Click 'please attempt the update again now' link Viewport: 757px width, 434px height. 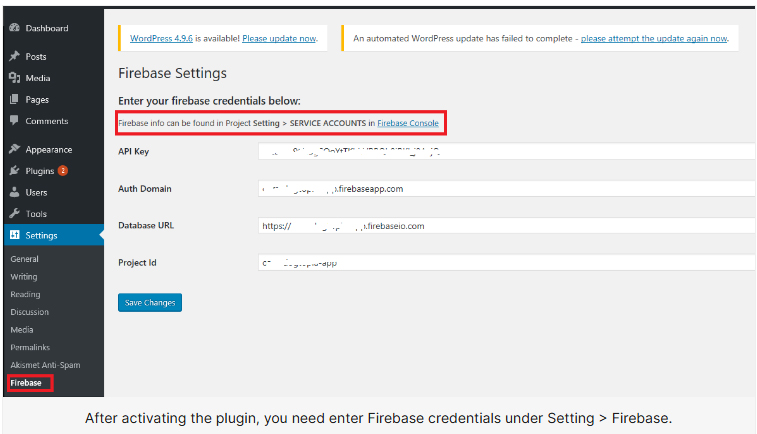[654, 39]
